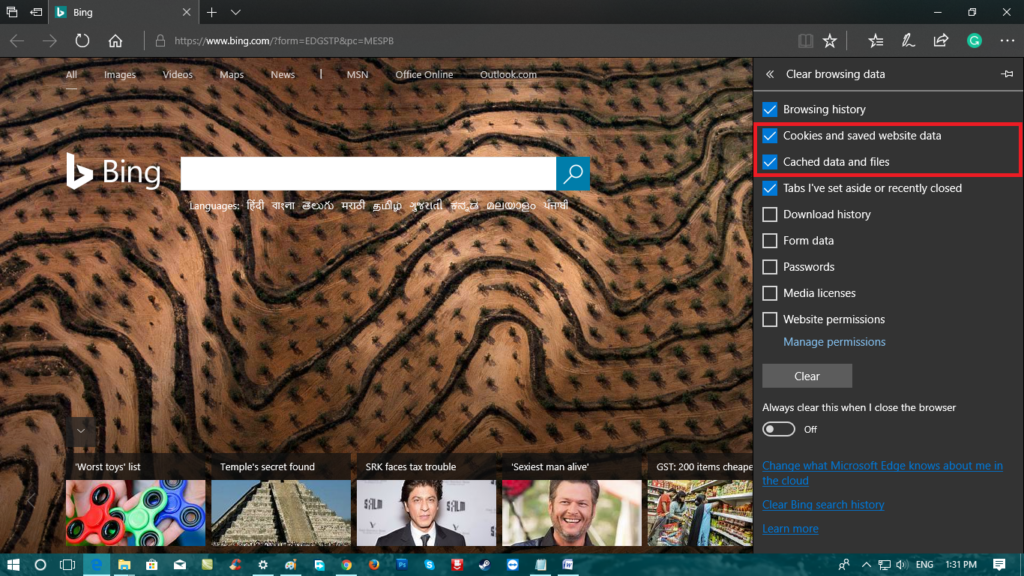This screenshot has height=576, width=1024.
Task: Turn on Always clear when closing browser
Action: click(778, 429)
